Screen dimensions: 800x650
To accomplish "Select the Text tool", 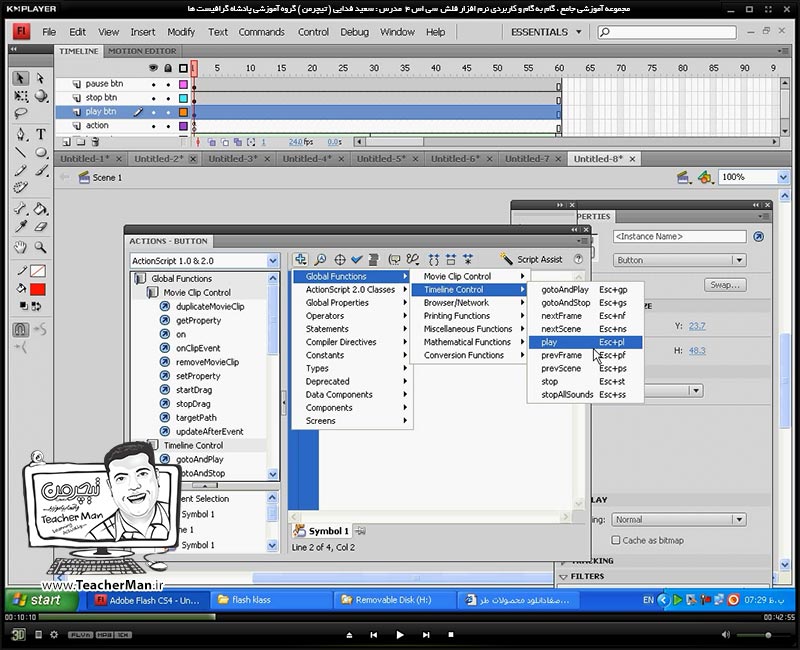I will coord(41,134).
